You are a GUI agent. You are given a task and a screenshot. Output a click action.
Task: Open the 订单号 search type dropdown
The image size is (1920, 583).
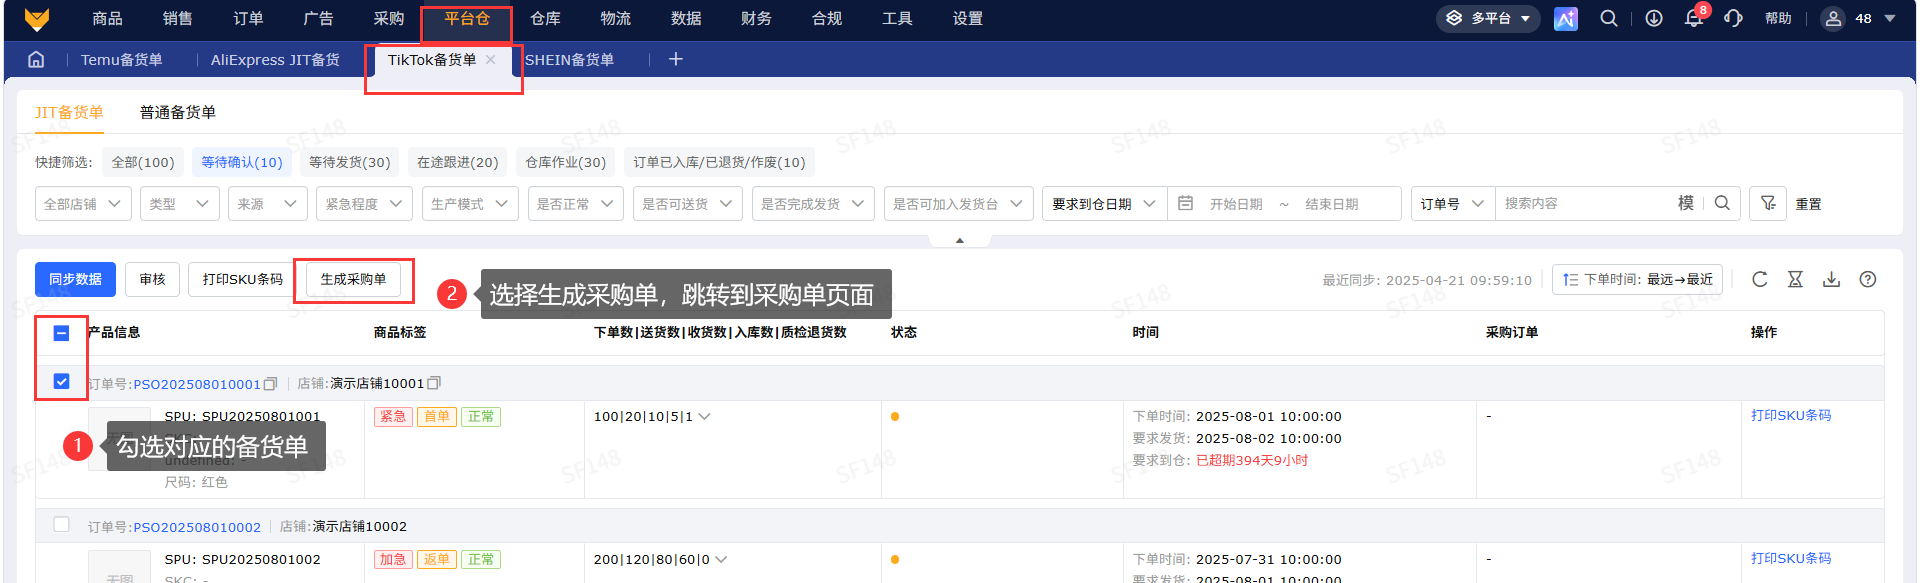pyautogui.click(x=1453, y=203)
